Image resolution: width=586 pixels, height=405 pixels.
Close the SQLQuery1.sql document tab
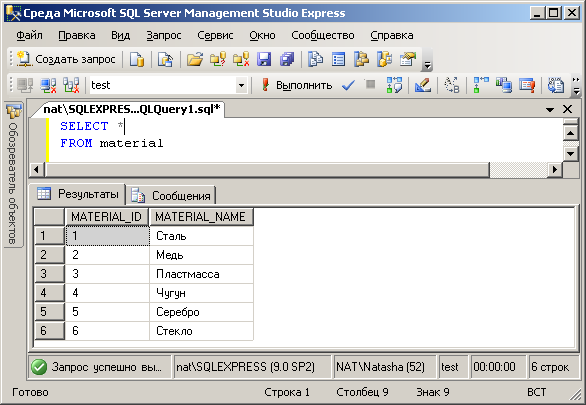tap(567, 109)
